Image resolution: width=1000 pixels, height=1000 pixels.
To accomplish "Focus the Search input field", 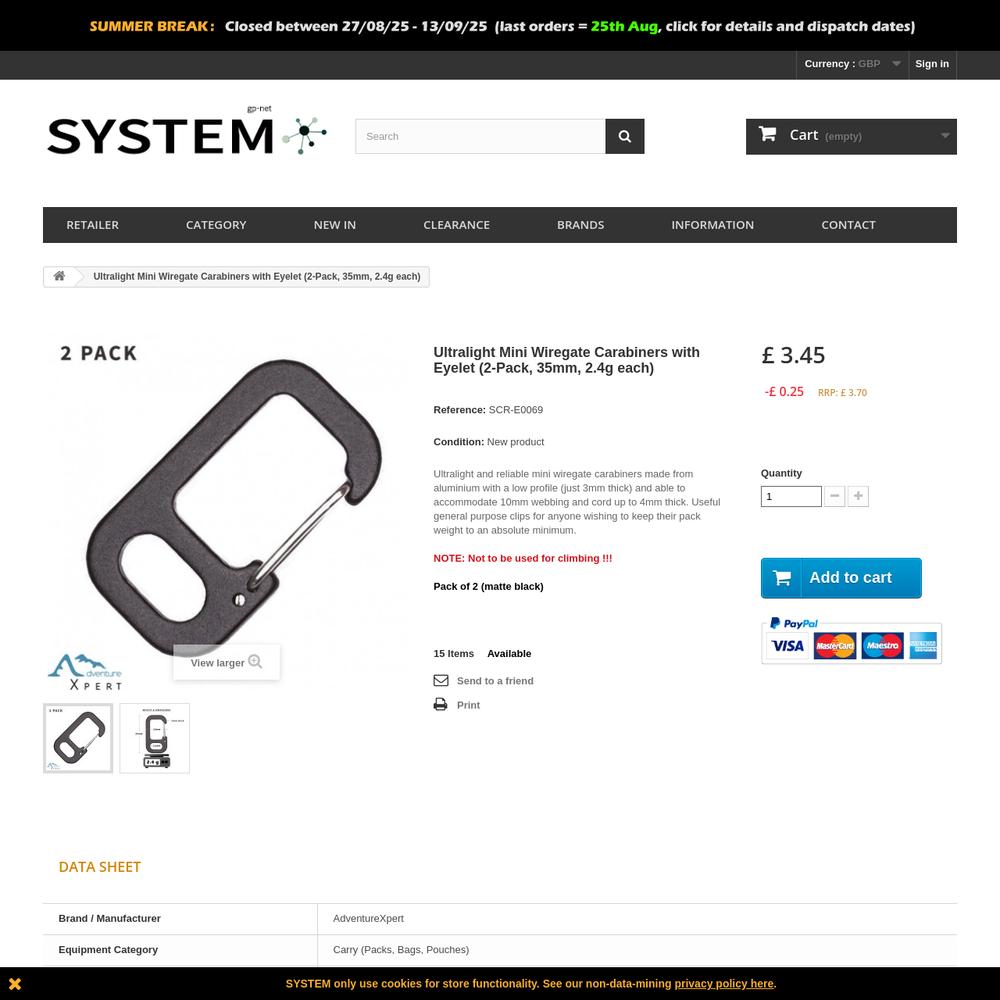I will point(480,136).
